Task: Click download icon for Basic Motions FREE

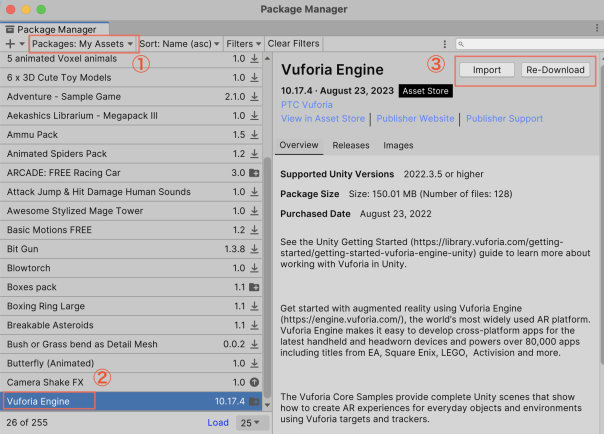Action: click(254, 230)
